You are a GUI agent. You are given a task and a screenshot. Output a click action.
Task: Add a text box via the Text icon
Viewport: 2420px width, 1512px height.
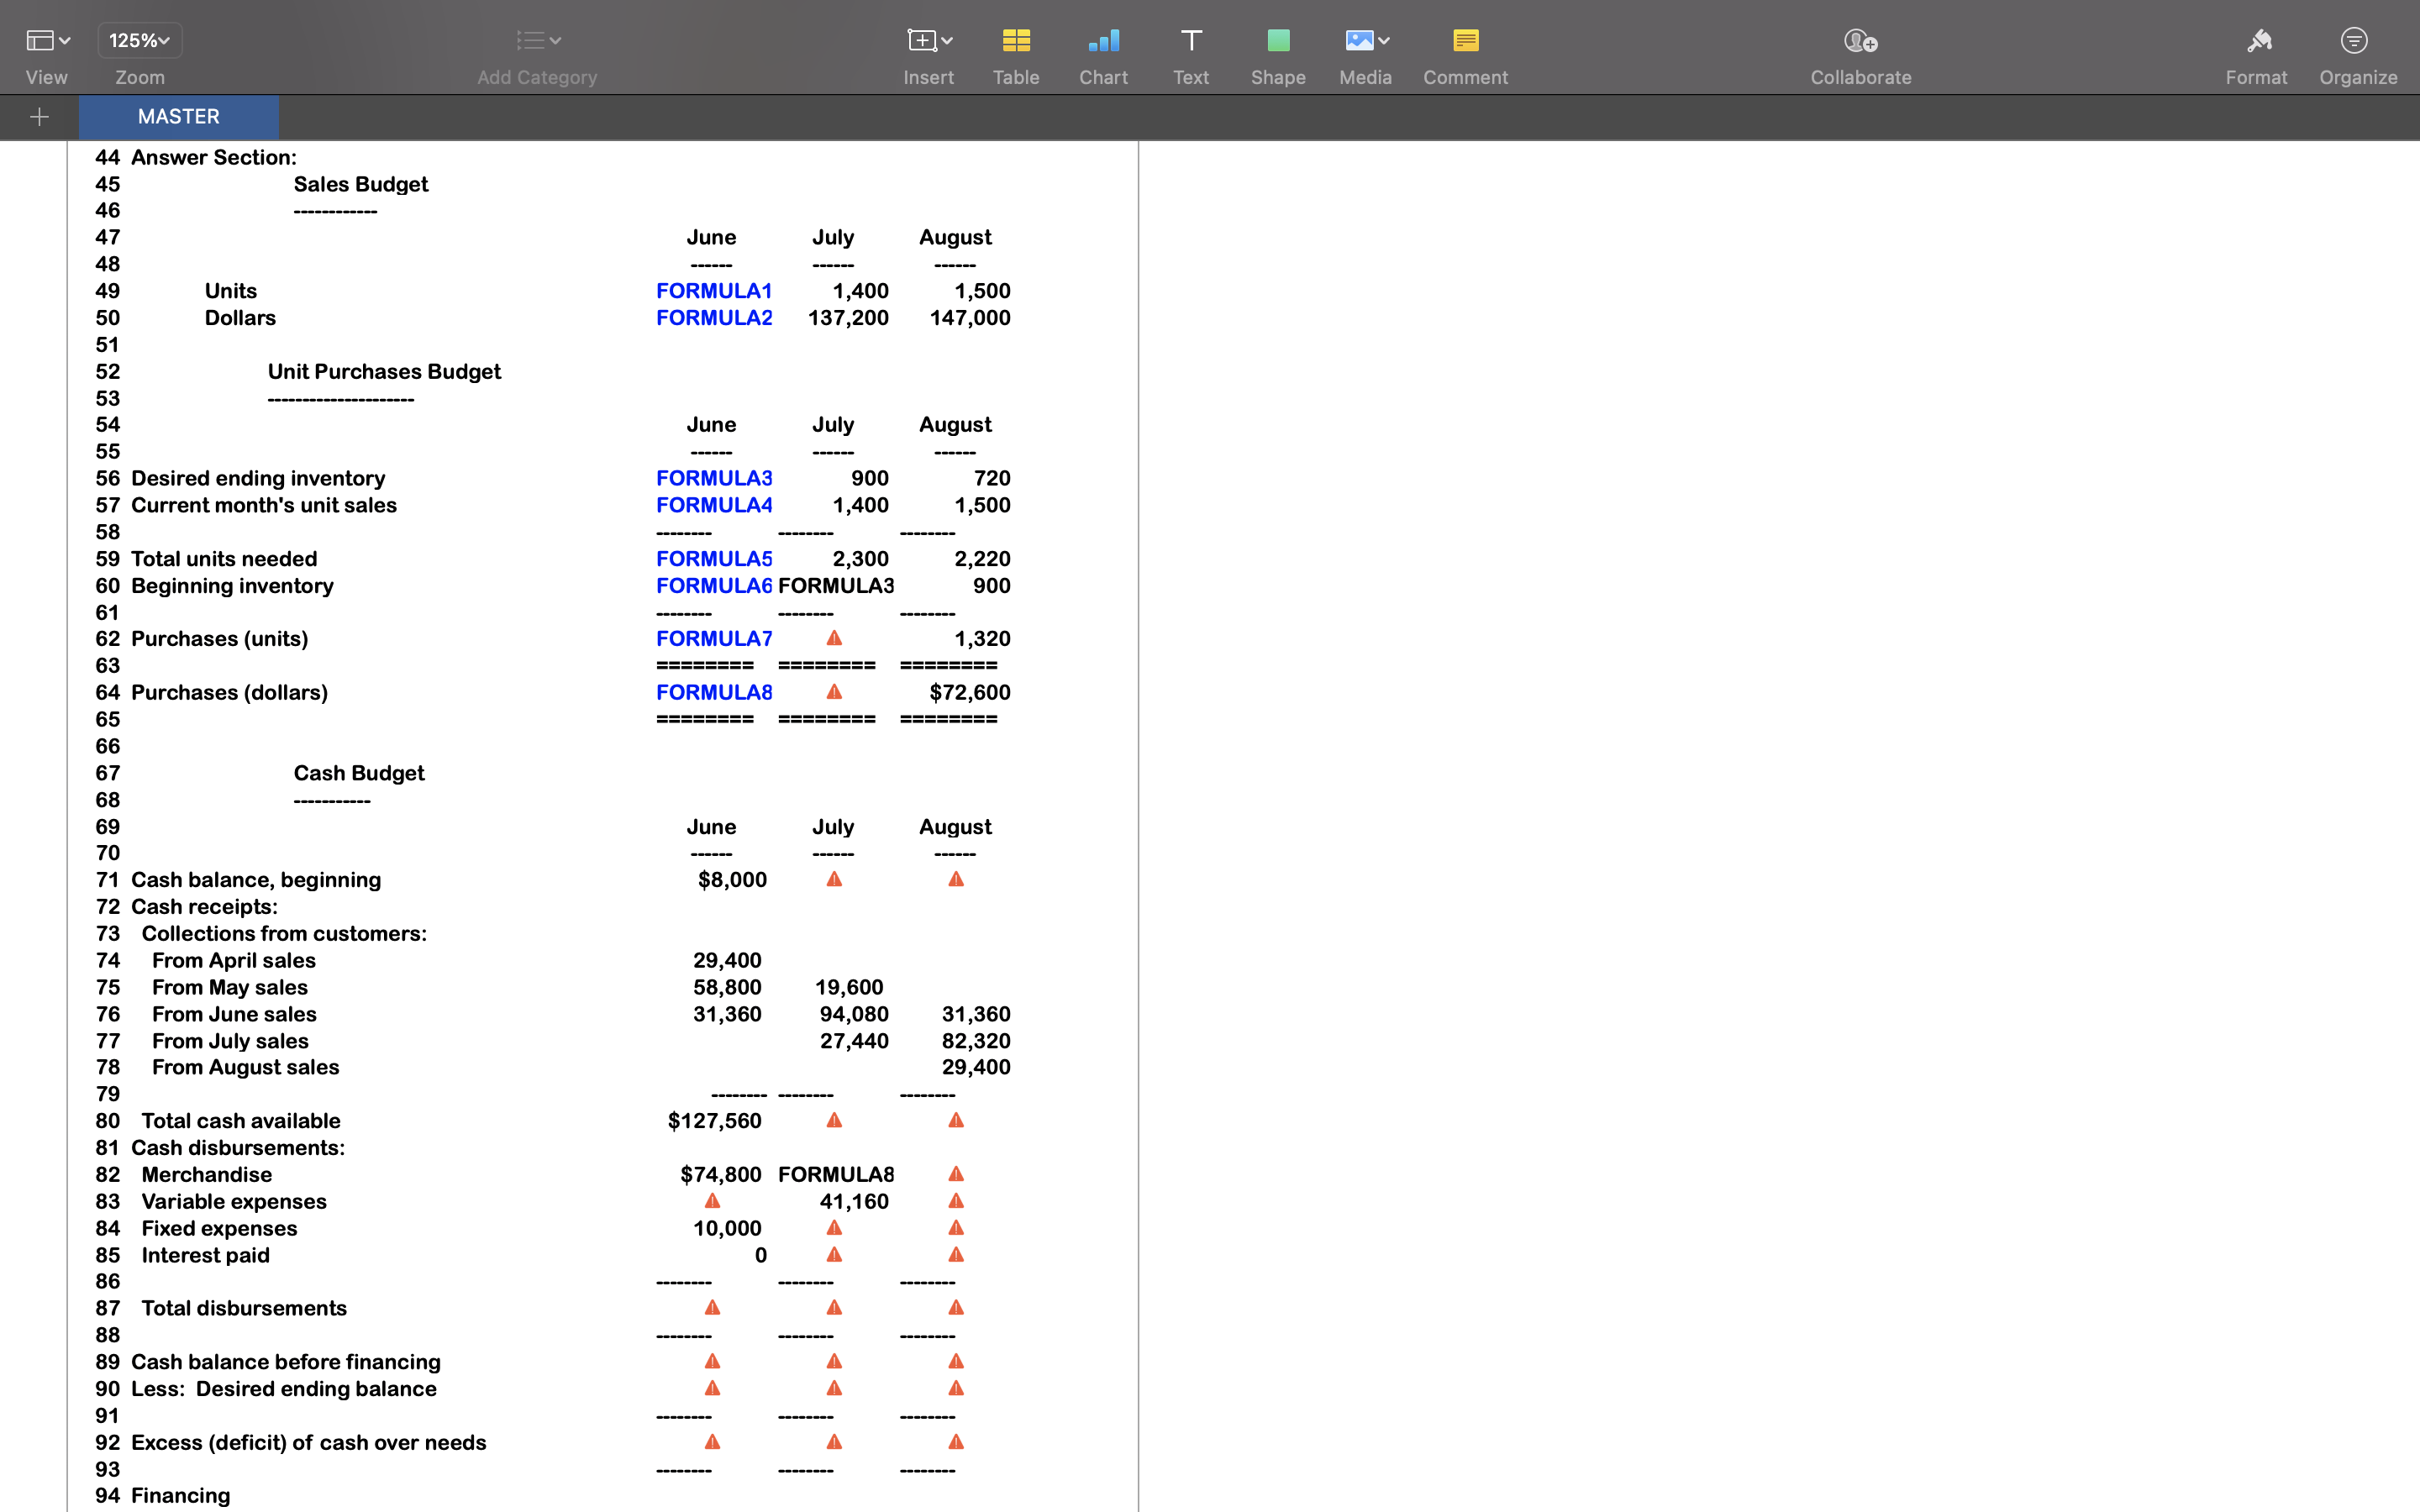click(1190, 40)
